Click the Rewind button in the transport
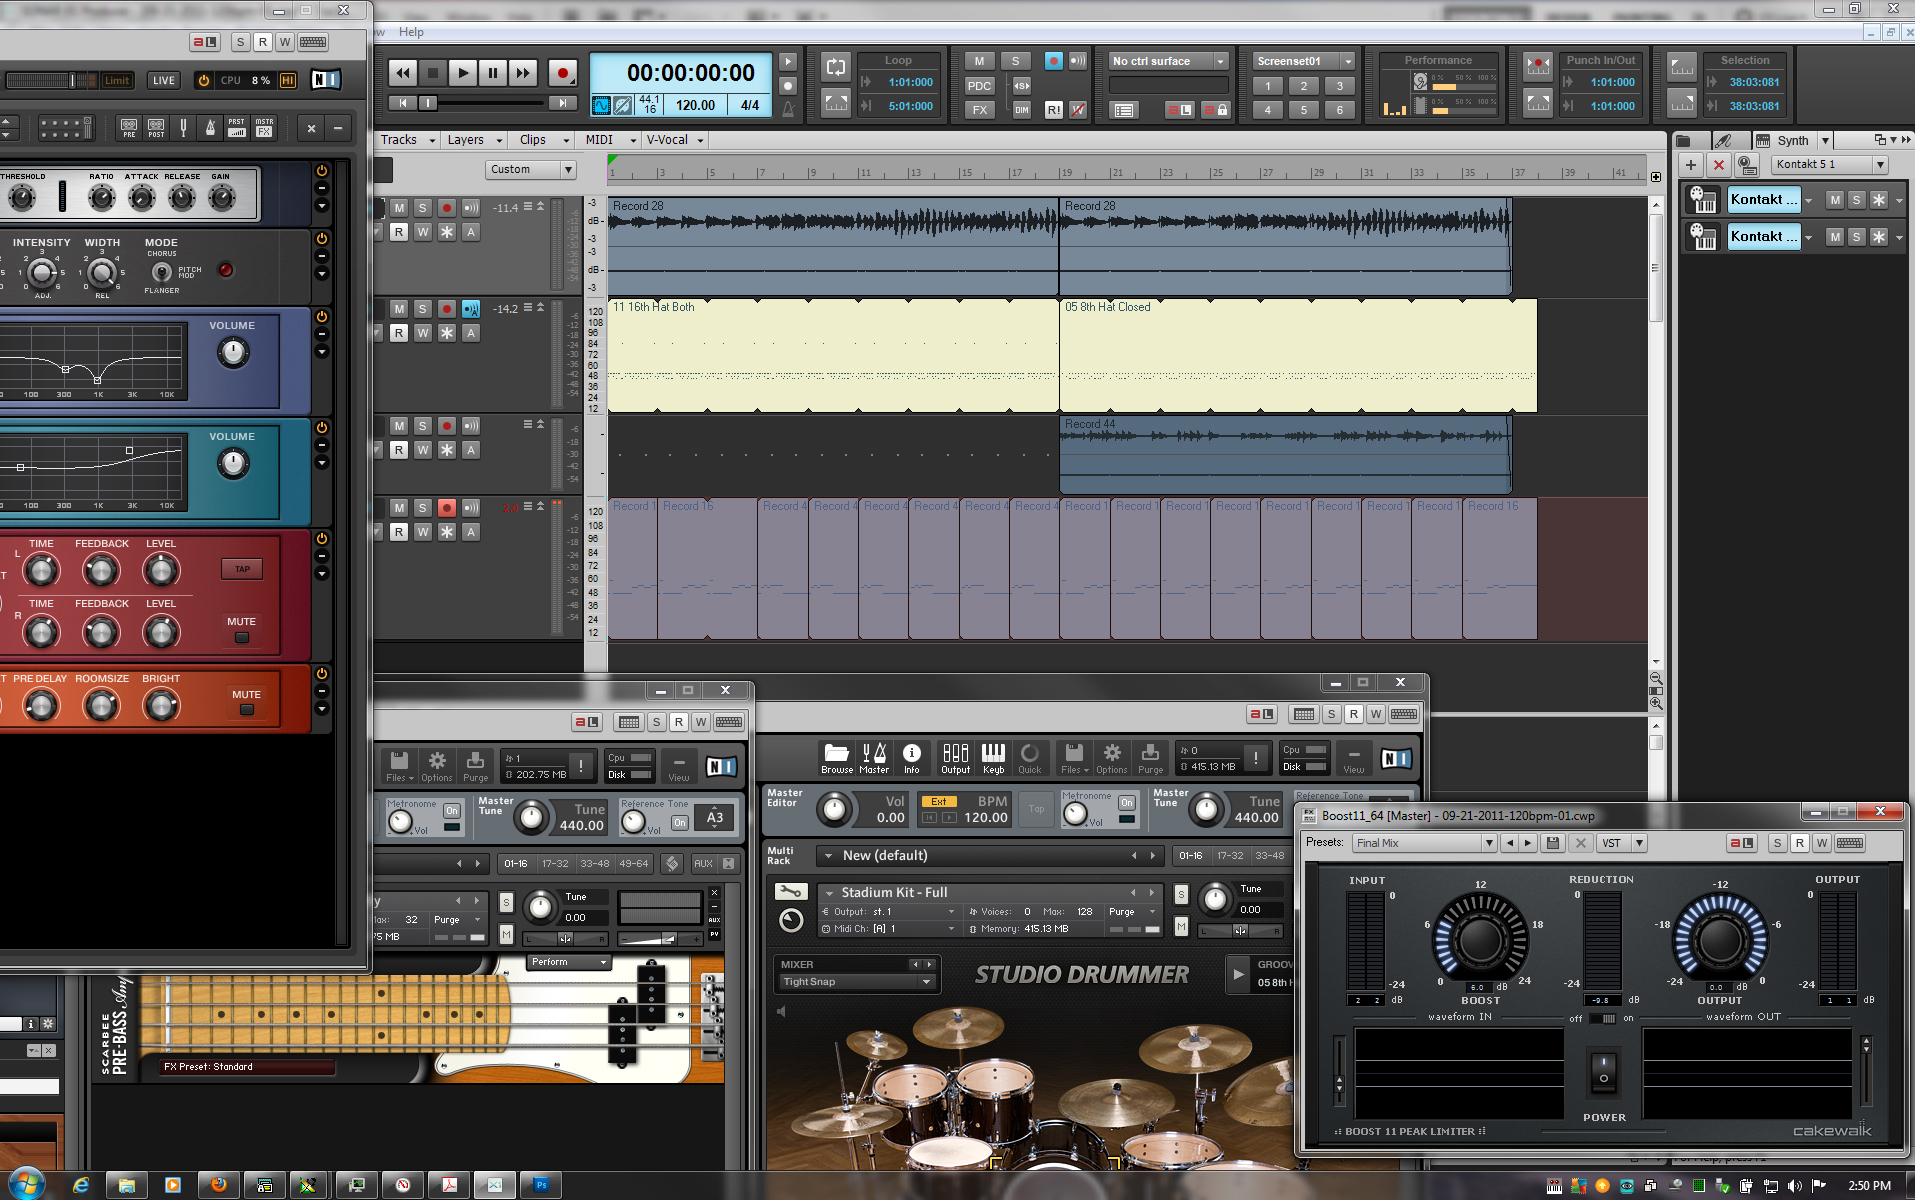1915x1200 pixels. point(402,73)
